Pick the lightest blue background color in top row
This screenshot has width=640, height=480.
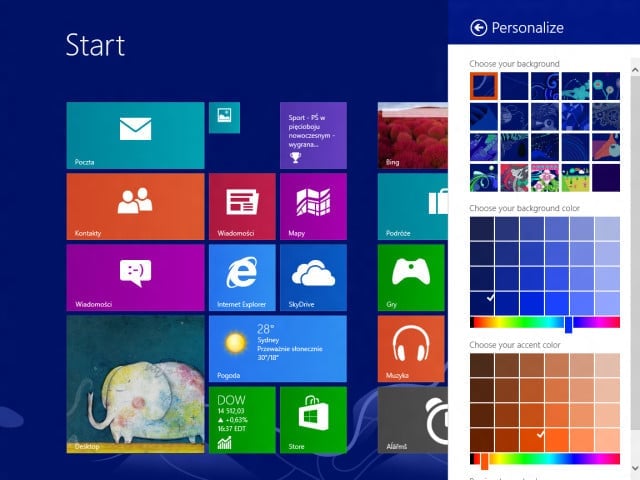coord(607,229)
